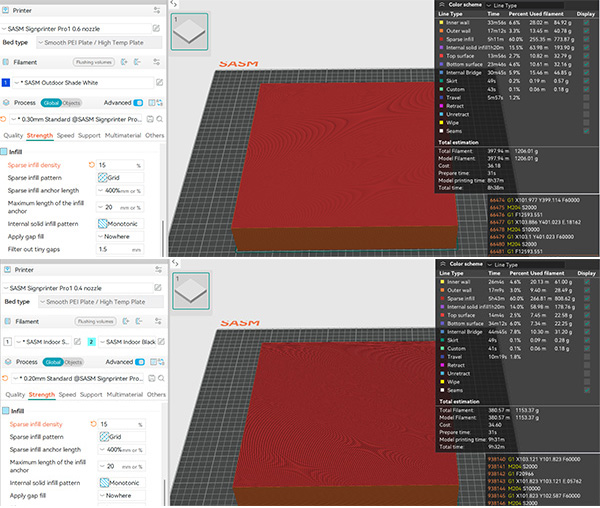Switch to Speed tab in 0.30mm profile
The image size is (600, 508).
pyautogui.click(x=65, y=135)
